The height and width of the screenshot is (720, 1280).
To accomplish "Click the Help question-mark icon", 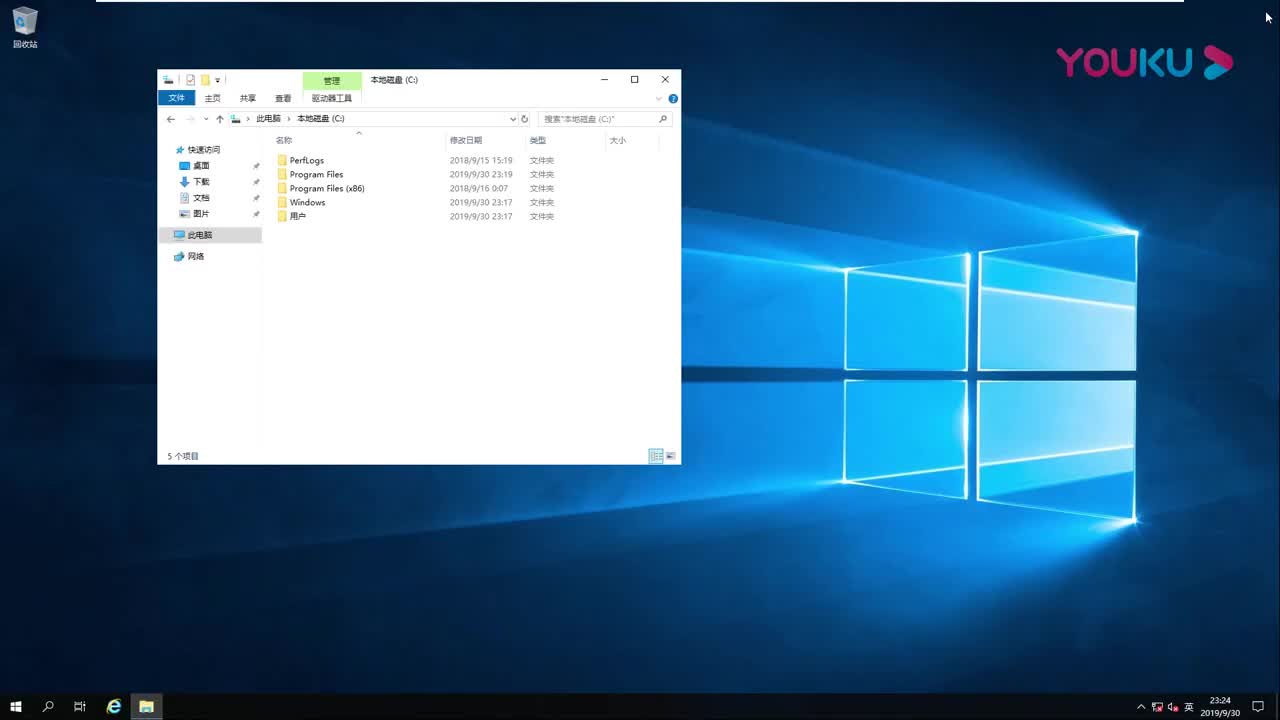I will 672,98.
